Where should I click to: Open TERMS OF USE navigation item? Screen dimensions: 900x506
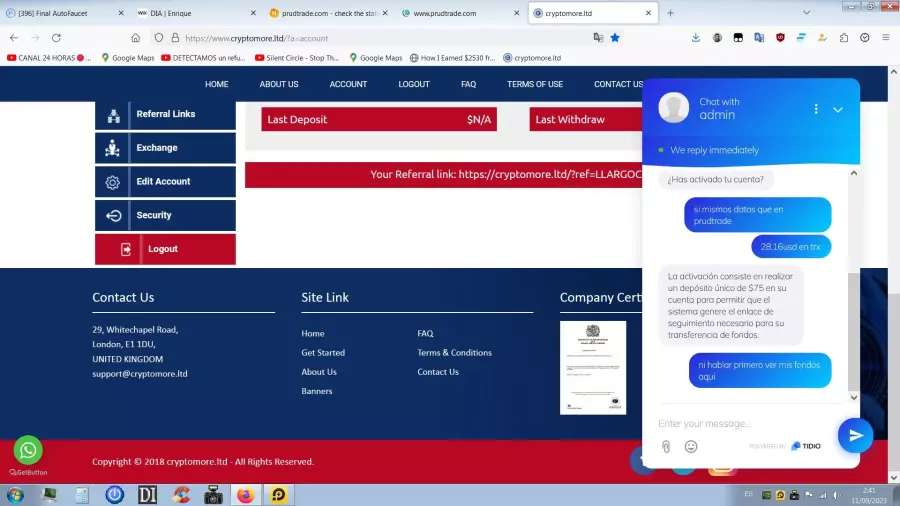coord(534,84)
